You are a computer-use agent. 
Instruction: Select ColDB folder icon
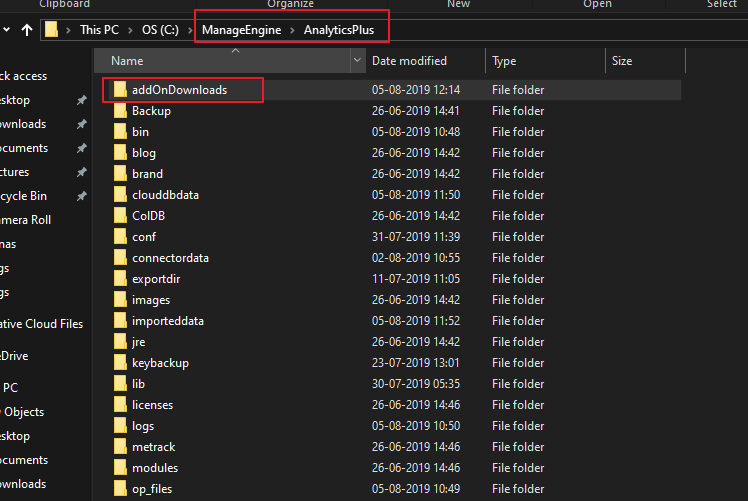click(x=120, y=216)
